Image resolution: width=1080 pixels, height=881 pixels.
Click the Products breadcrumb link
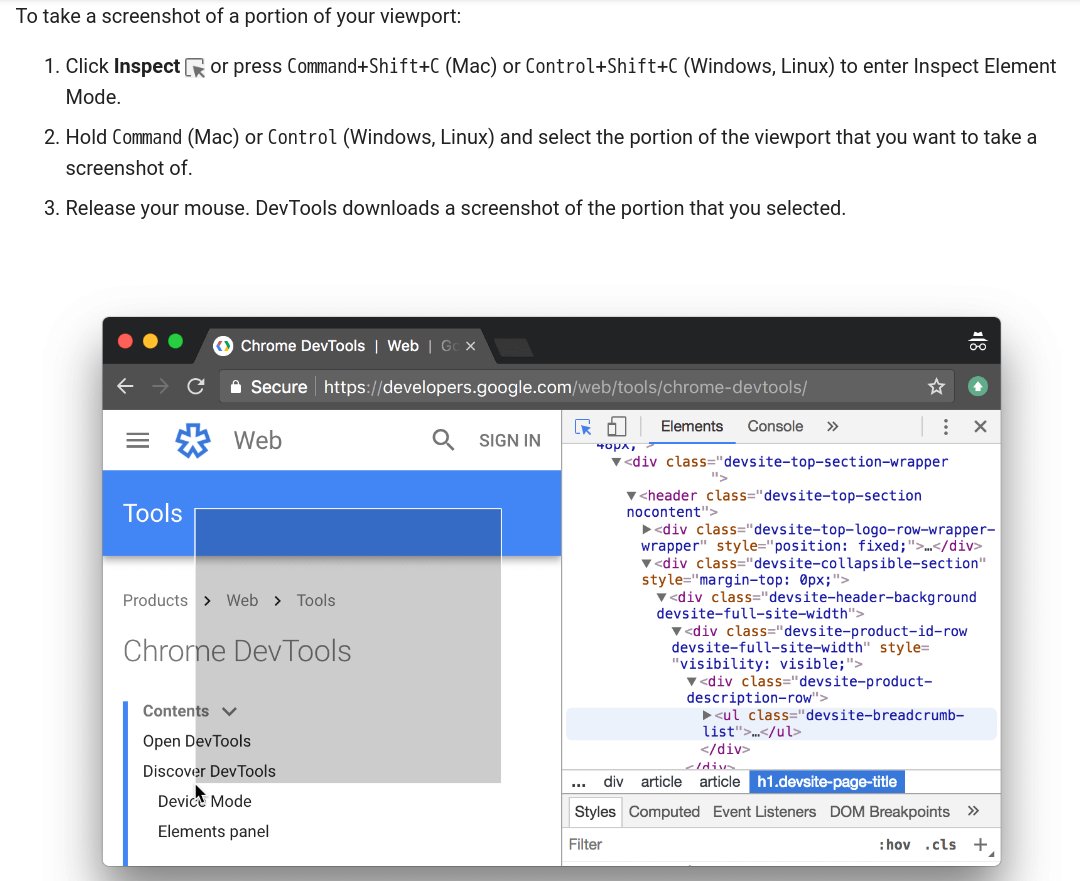[155, 601]
